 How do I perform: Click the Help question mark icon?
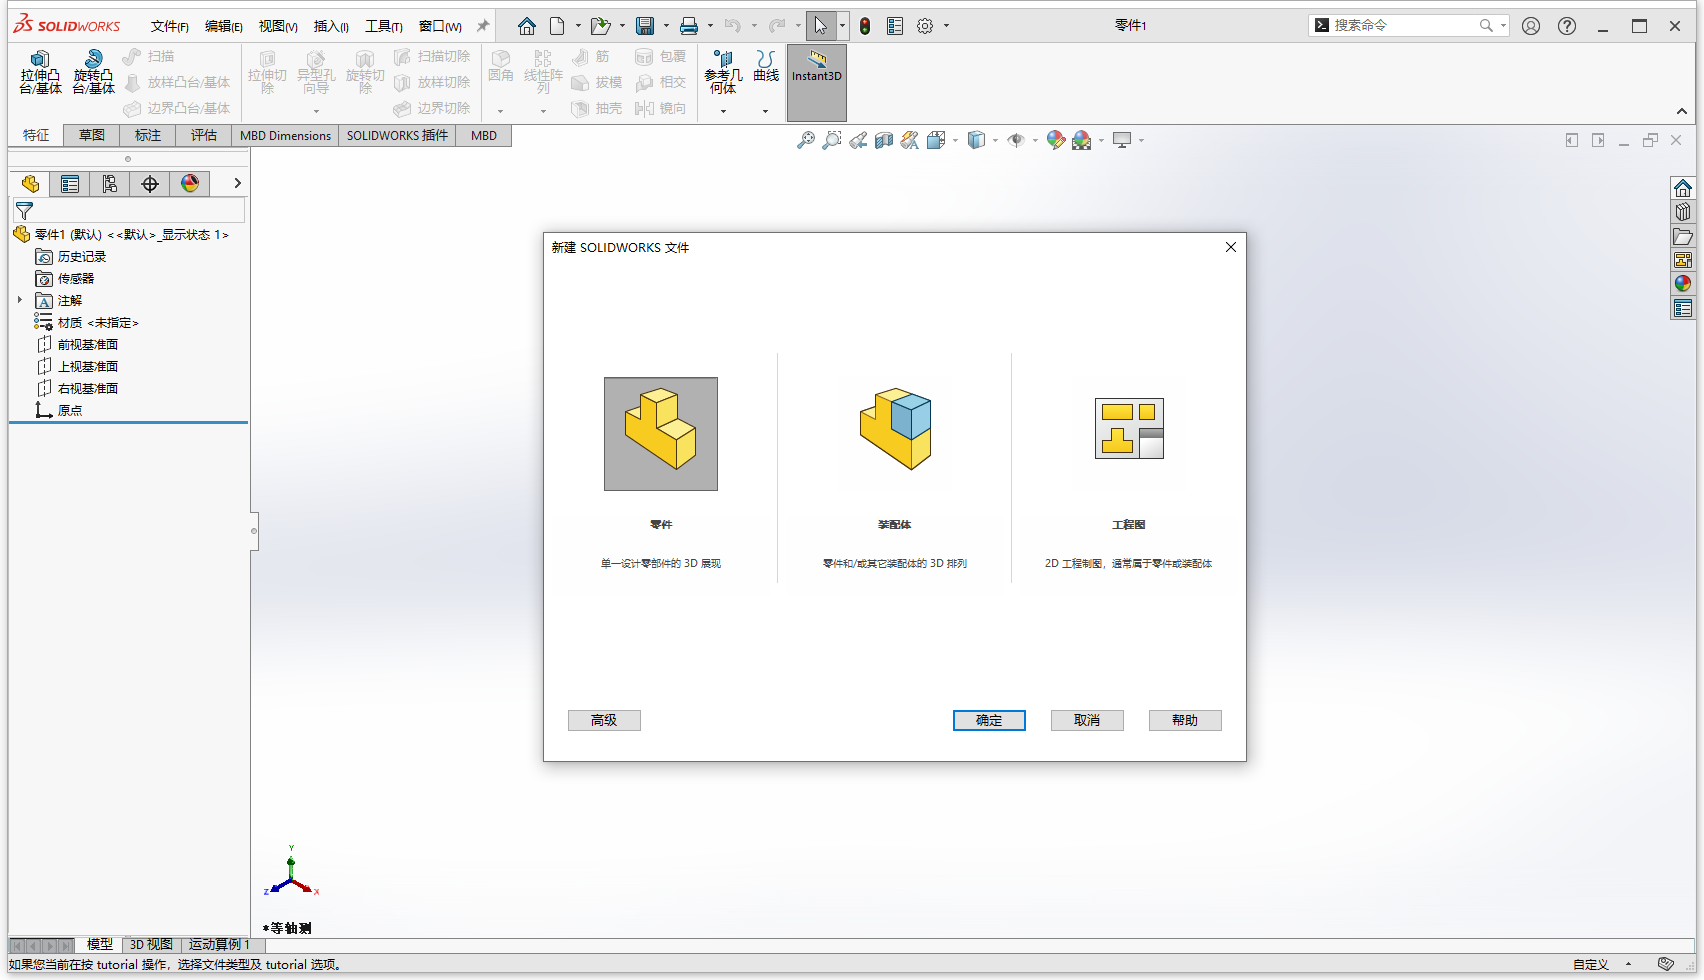1567,26
